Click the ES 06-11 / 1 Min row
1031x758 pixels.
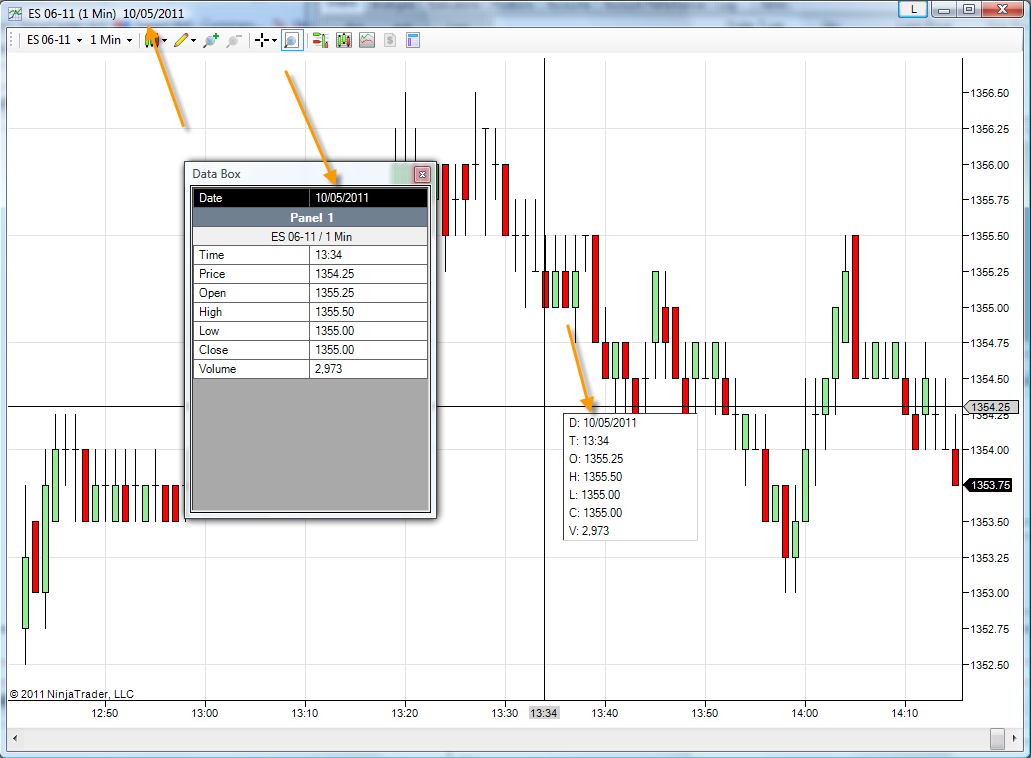[310, 237]
